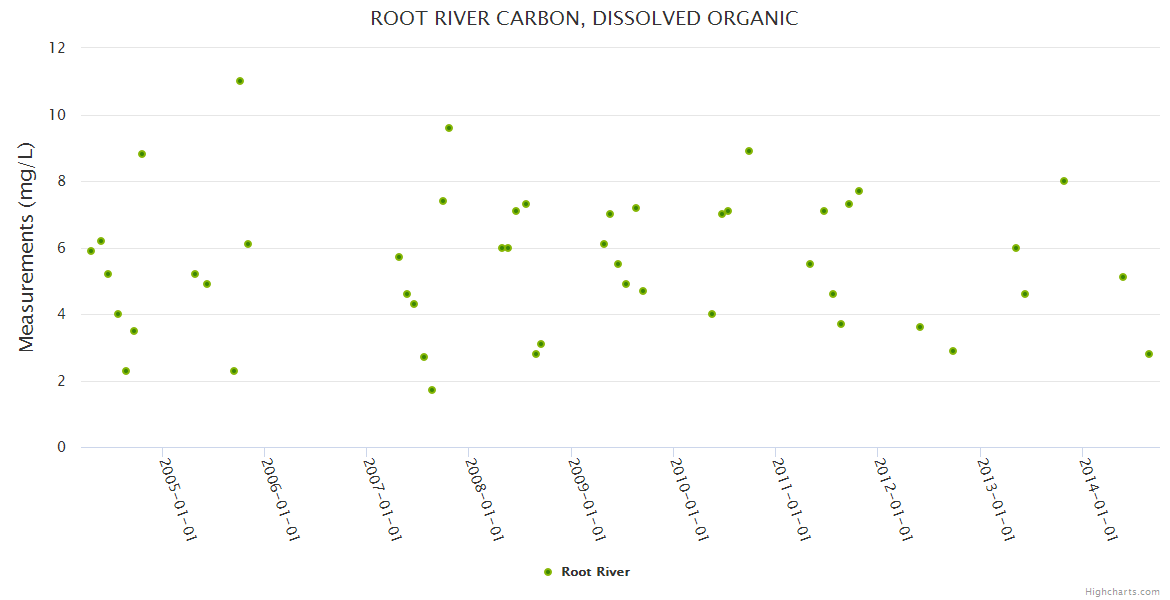This screenshot has height=600, width=1170.
Task: Click the 5.1 mg/L point in 2014
Action: (1123, 277)
